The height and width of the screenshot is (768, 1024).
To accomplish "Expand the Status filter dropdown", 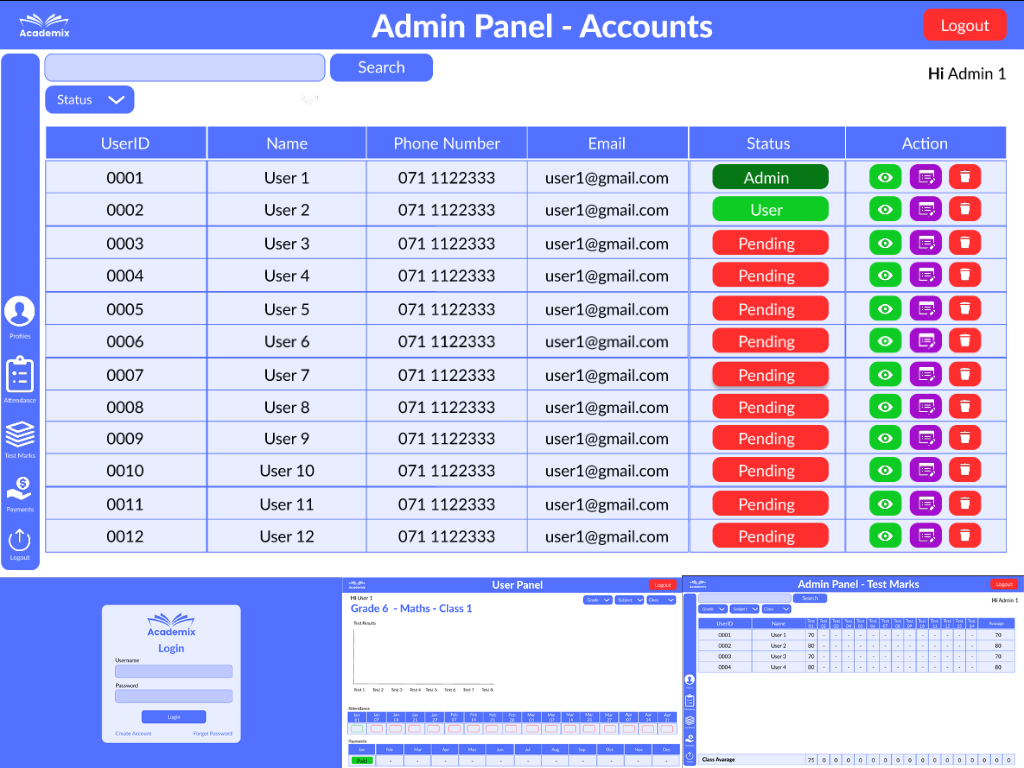I will pyautogui.click(x=89, y=100).
